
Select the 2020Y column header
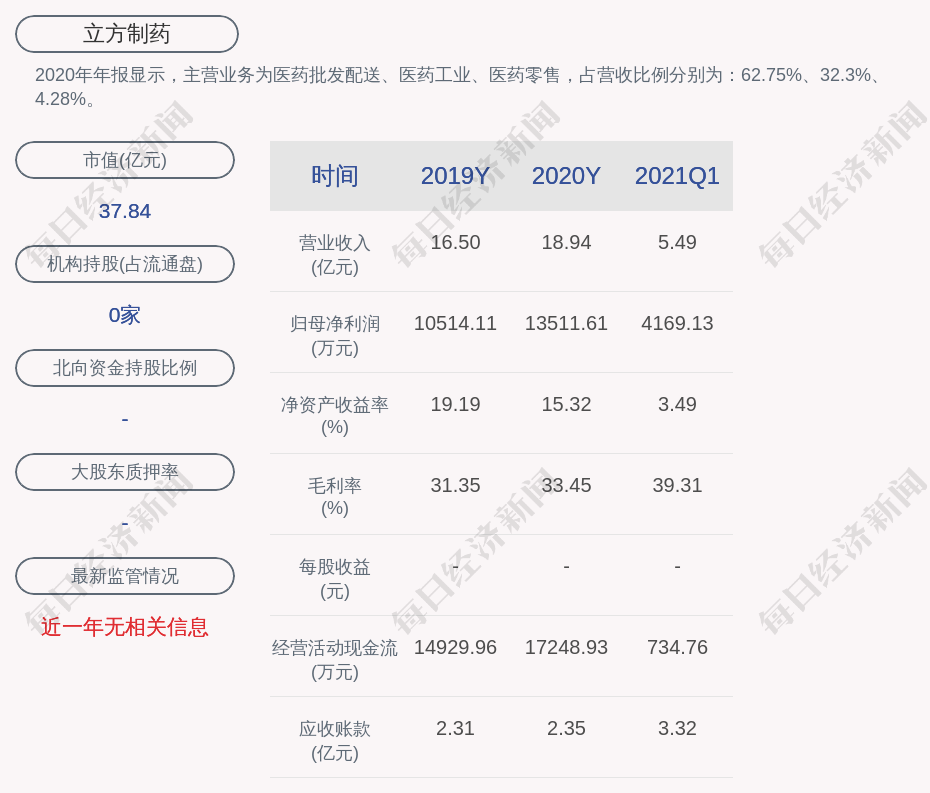point(566,176)
